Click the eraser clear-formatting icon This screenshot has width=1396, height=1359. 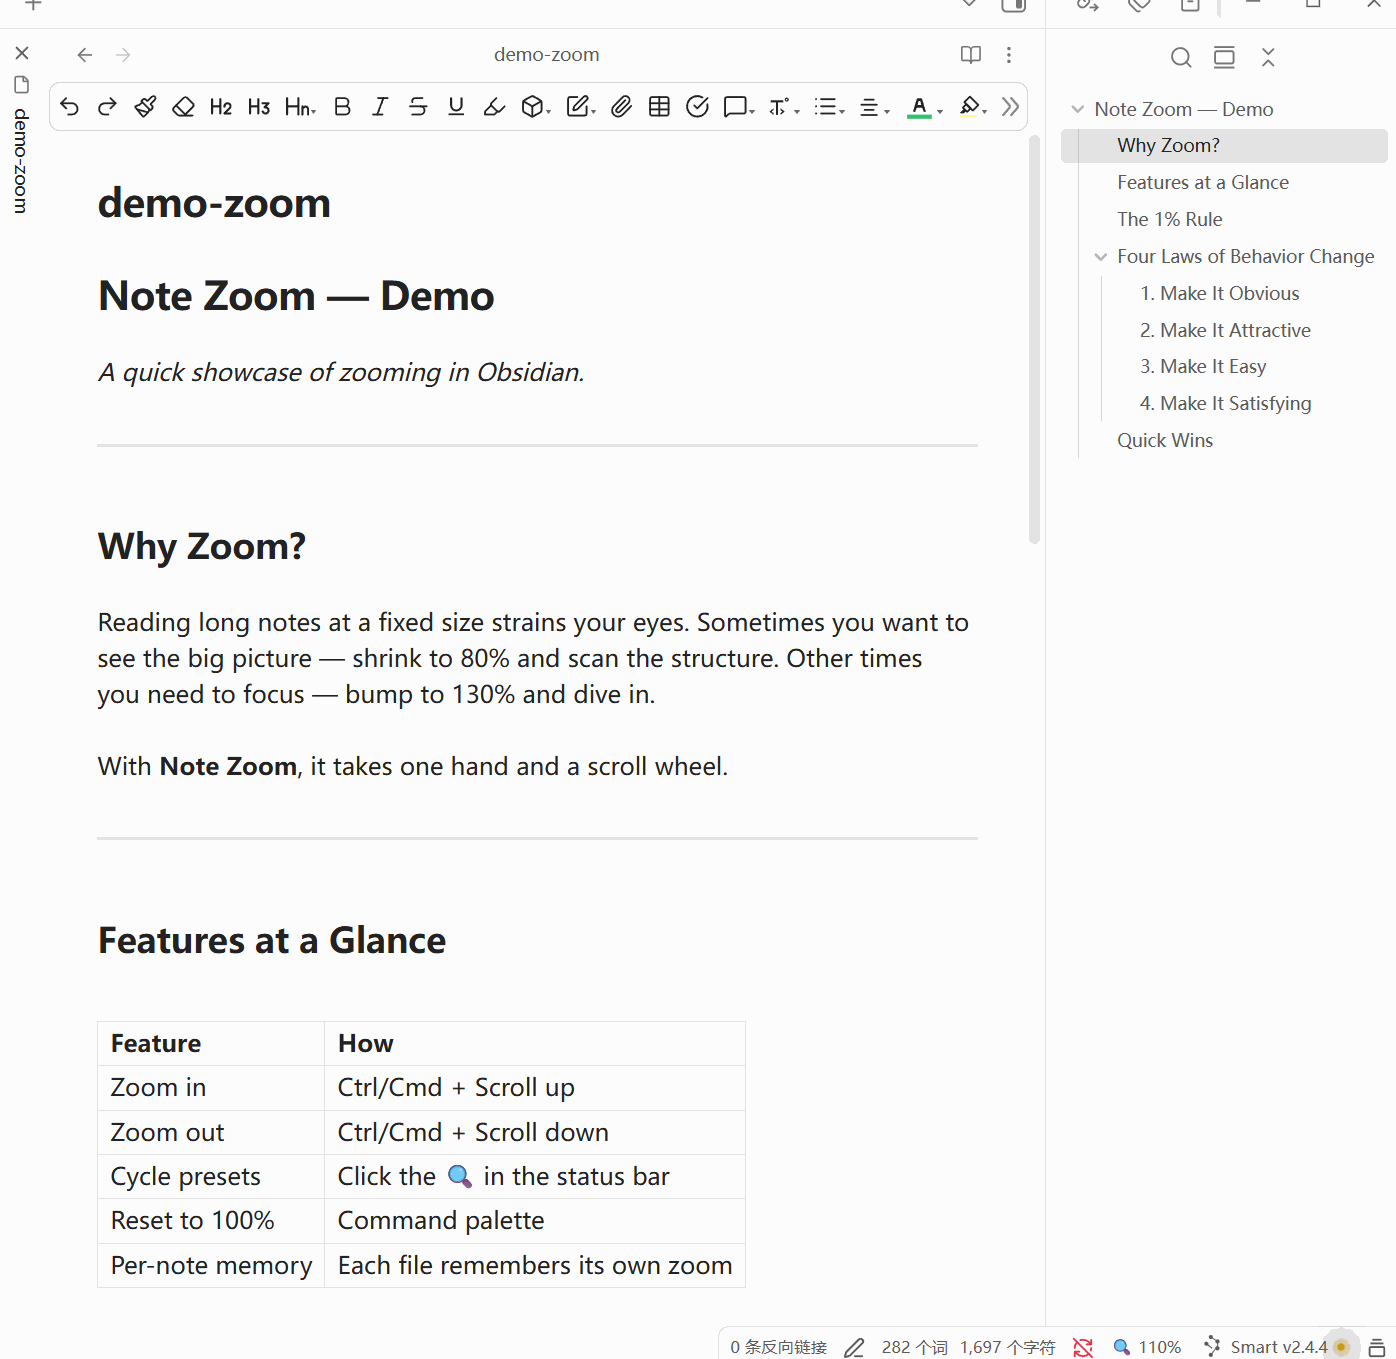pyautogui.click(x=183, y=107)
